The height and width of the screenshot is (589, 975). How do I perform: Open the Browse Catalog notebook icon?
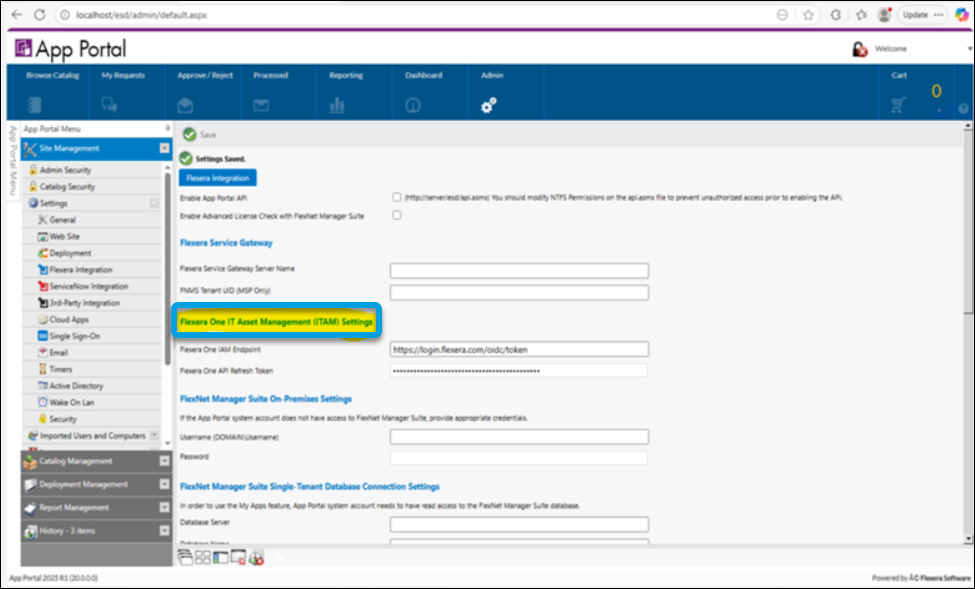click(x=34, y=105)
